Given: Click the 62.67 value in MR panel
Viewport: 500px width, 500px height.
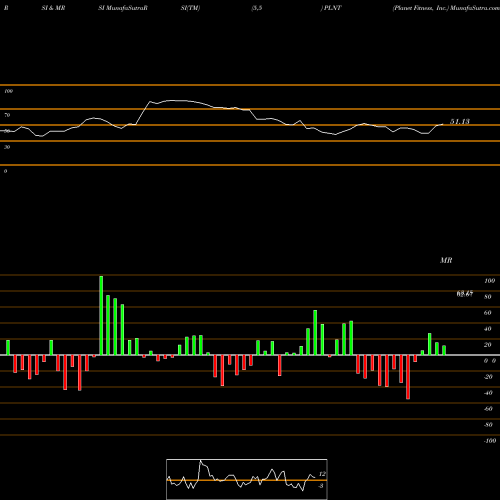Looking at the screenshot, I should 465,294.
